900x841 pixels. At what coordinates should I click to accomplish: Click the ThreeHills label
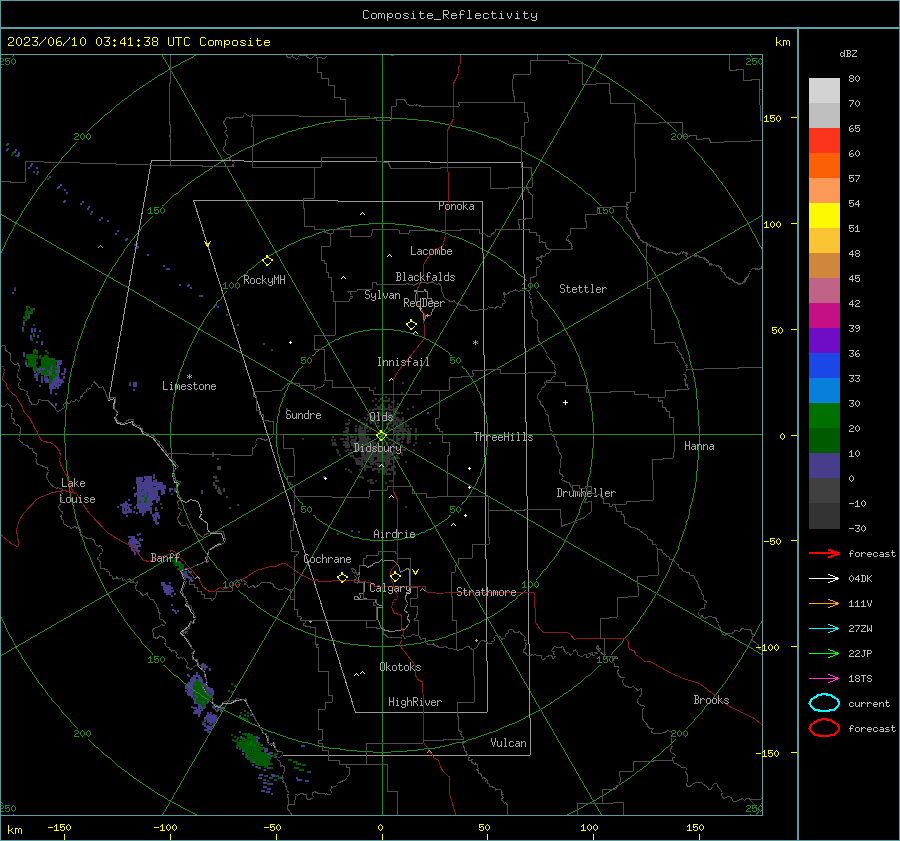503,437
